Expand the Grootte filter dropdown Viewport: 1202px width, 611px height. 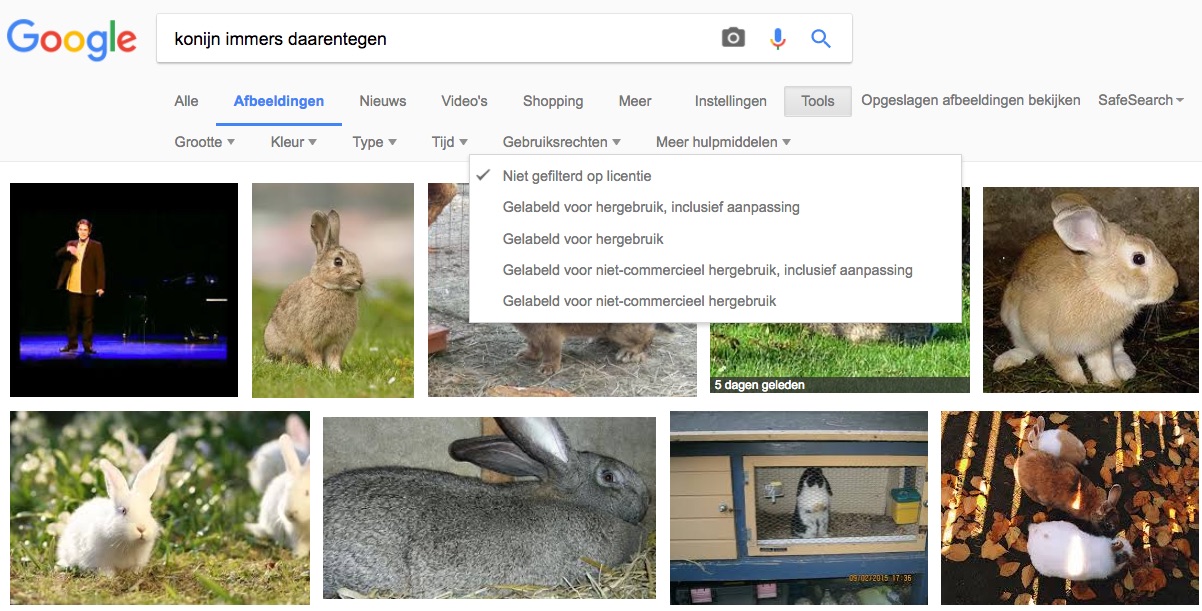[x=204, y=142]
